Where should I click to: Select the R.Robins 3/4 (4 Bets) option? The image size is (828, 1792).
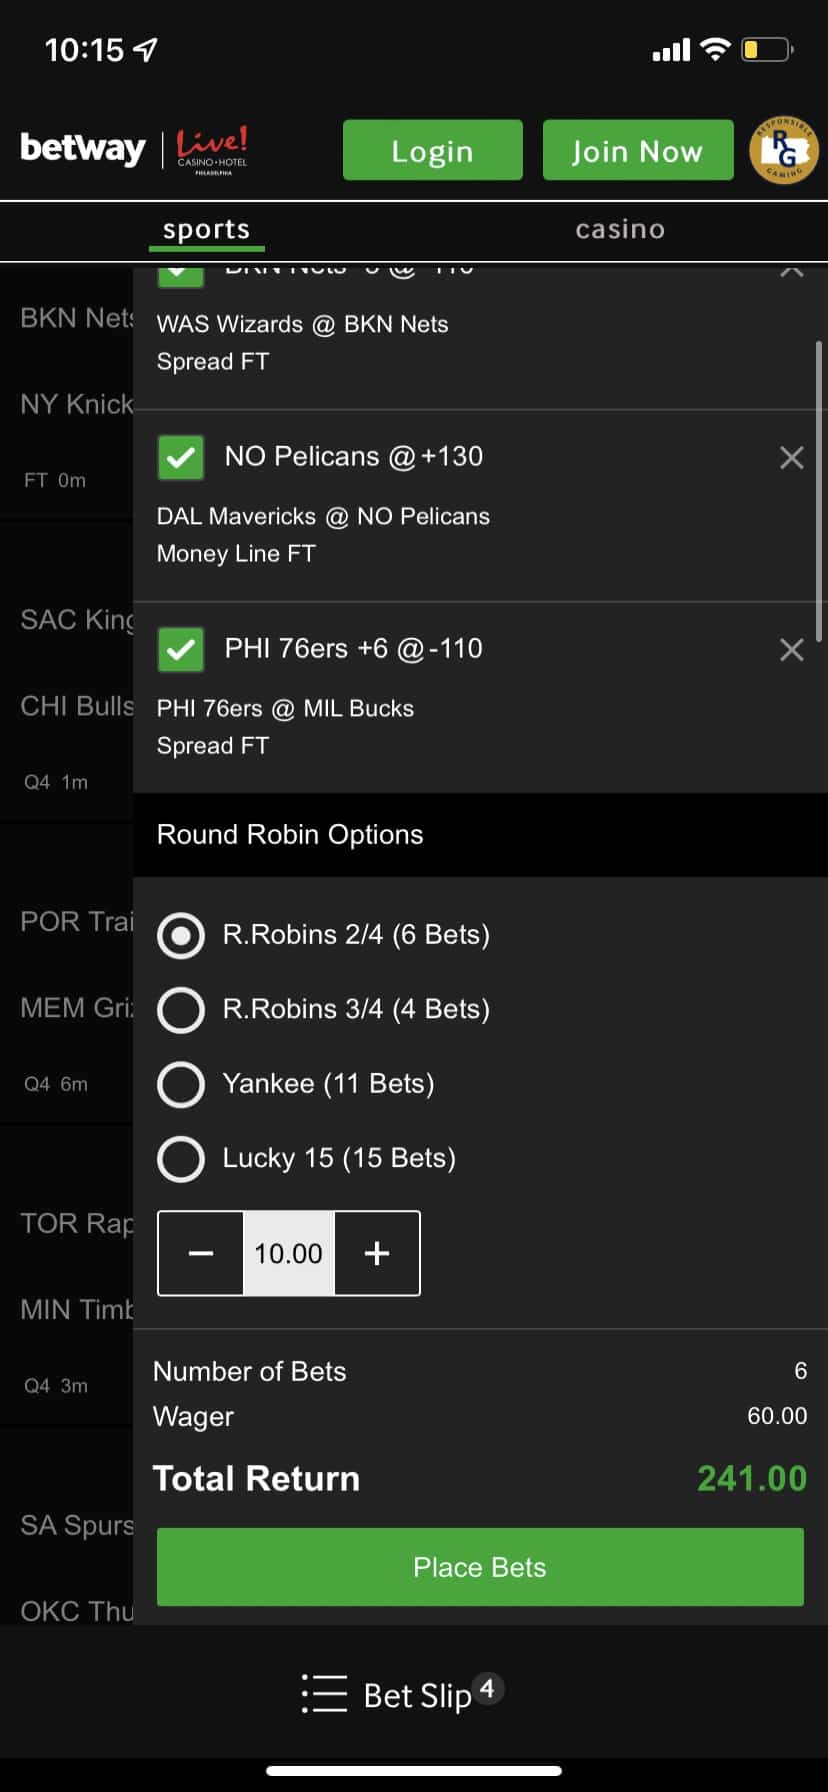pos(180,1009)
